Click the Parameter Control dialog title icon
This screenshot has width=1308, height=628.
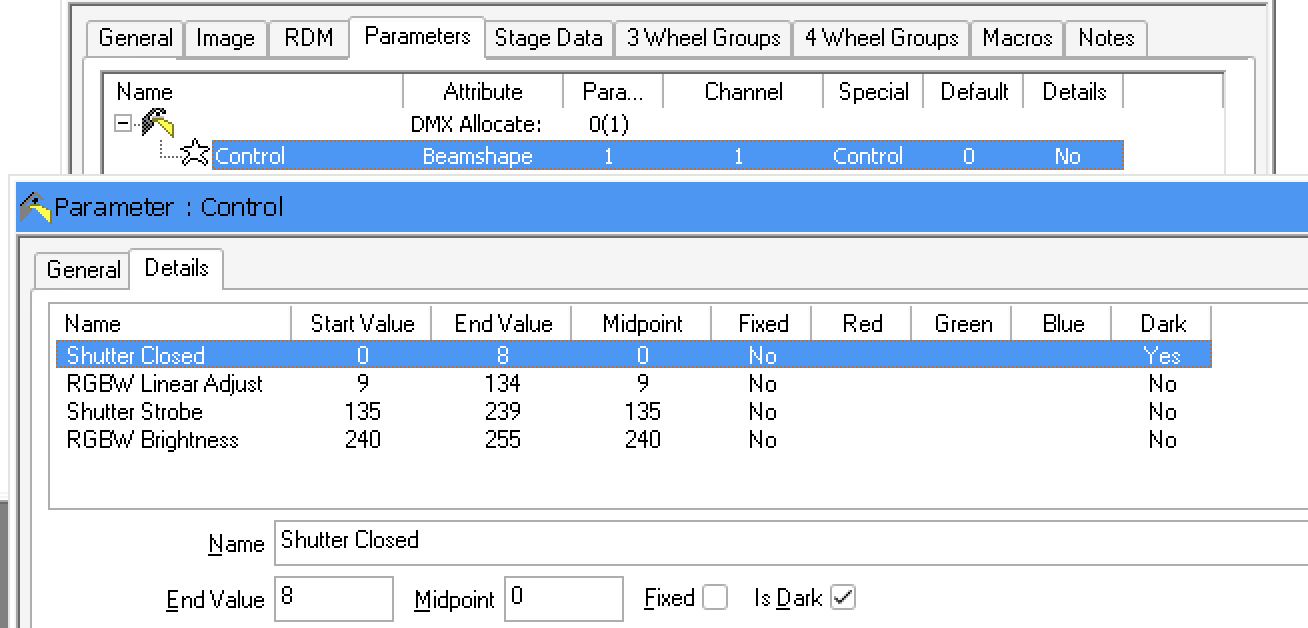coord(35,207)
